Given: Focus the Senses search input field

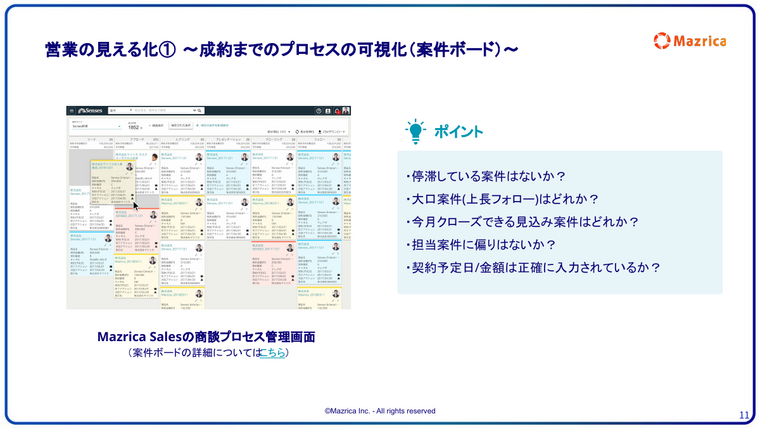Looking at the screenshot, I should (x=162, y=111).
